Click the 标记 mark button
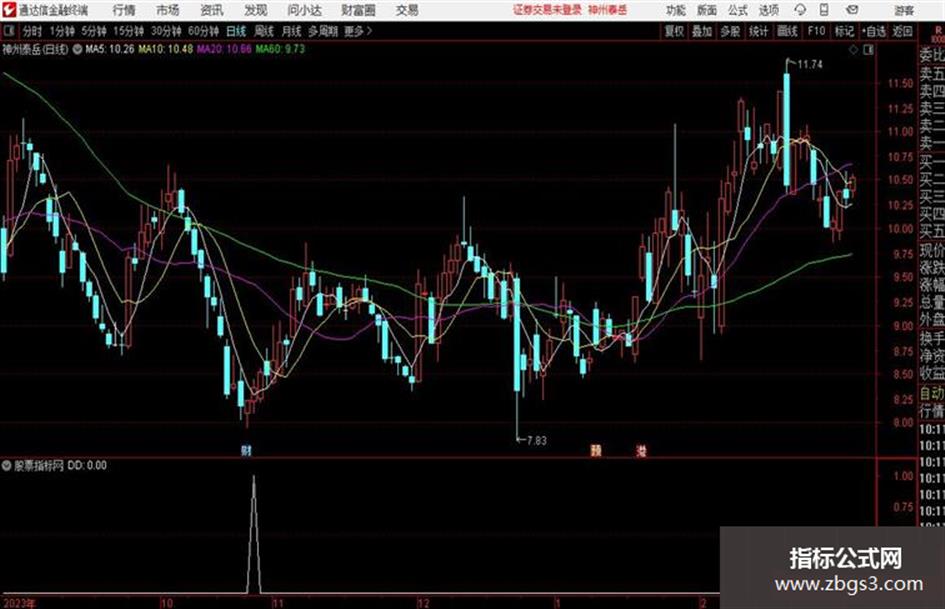 tap(844, 31)
